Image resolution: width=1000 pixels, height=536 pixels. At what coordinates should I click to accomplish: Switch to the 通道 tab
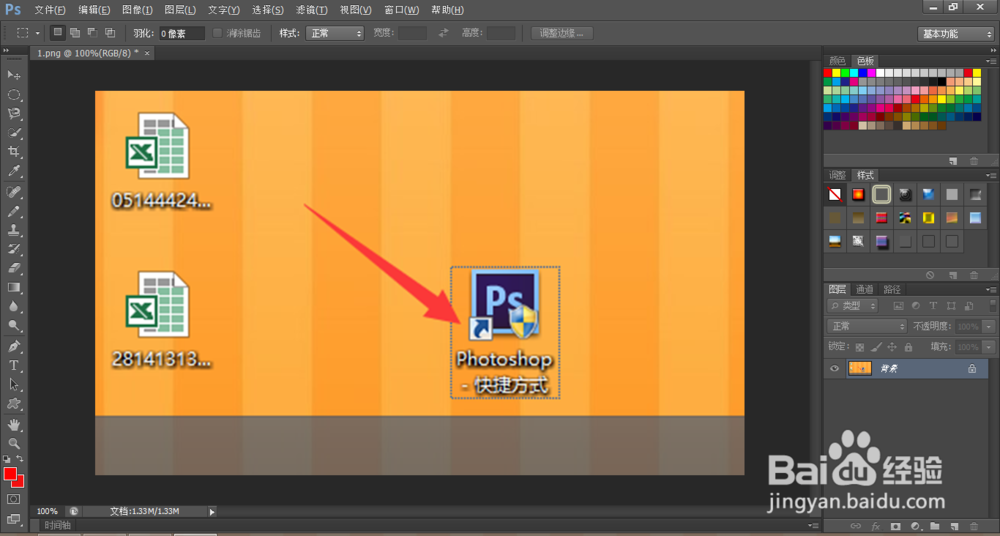tap(865, 290)
